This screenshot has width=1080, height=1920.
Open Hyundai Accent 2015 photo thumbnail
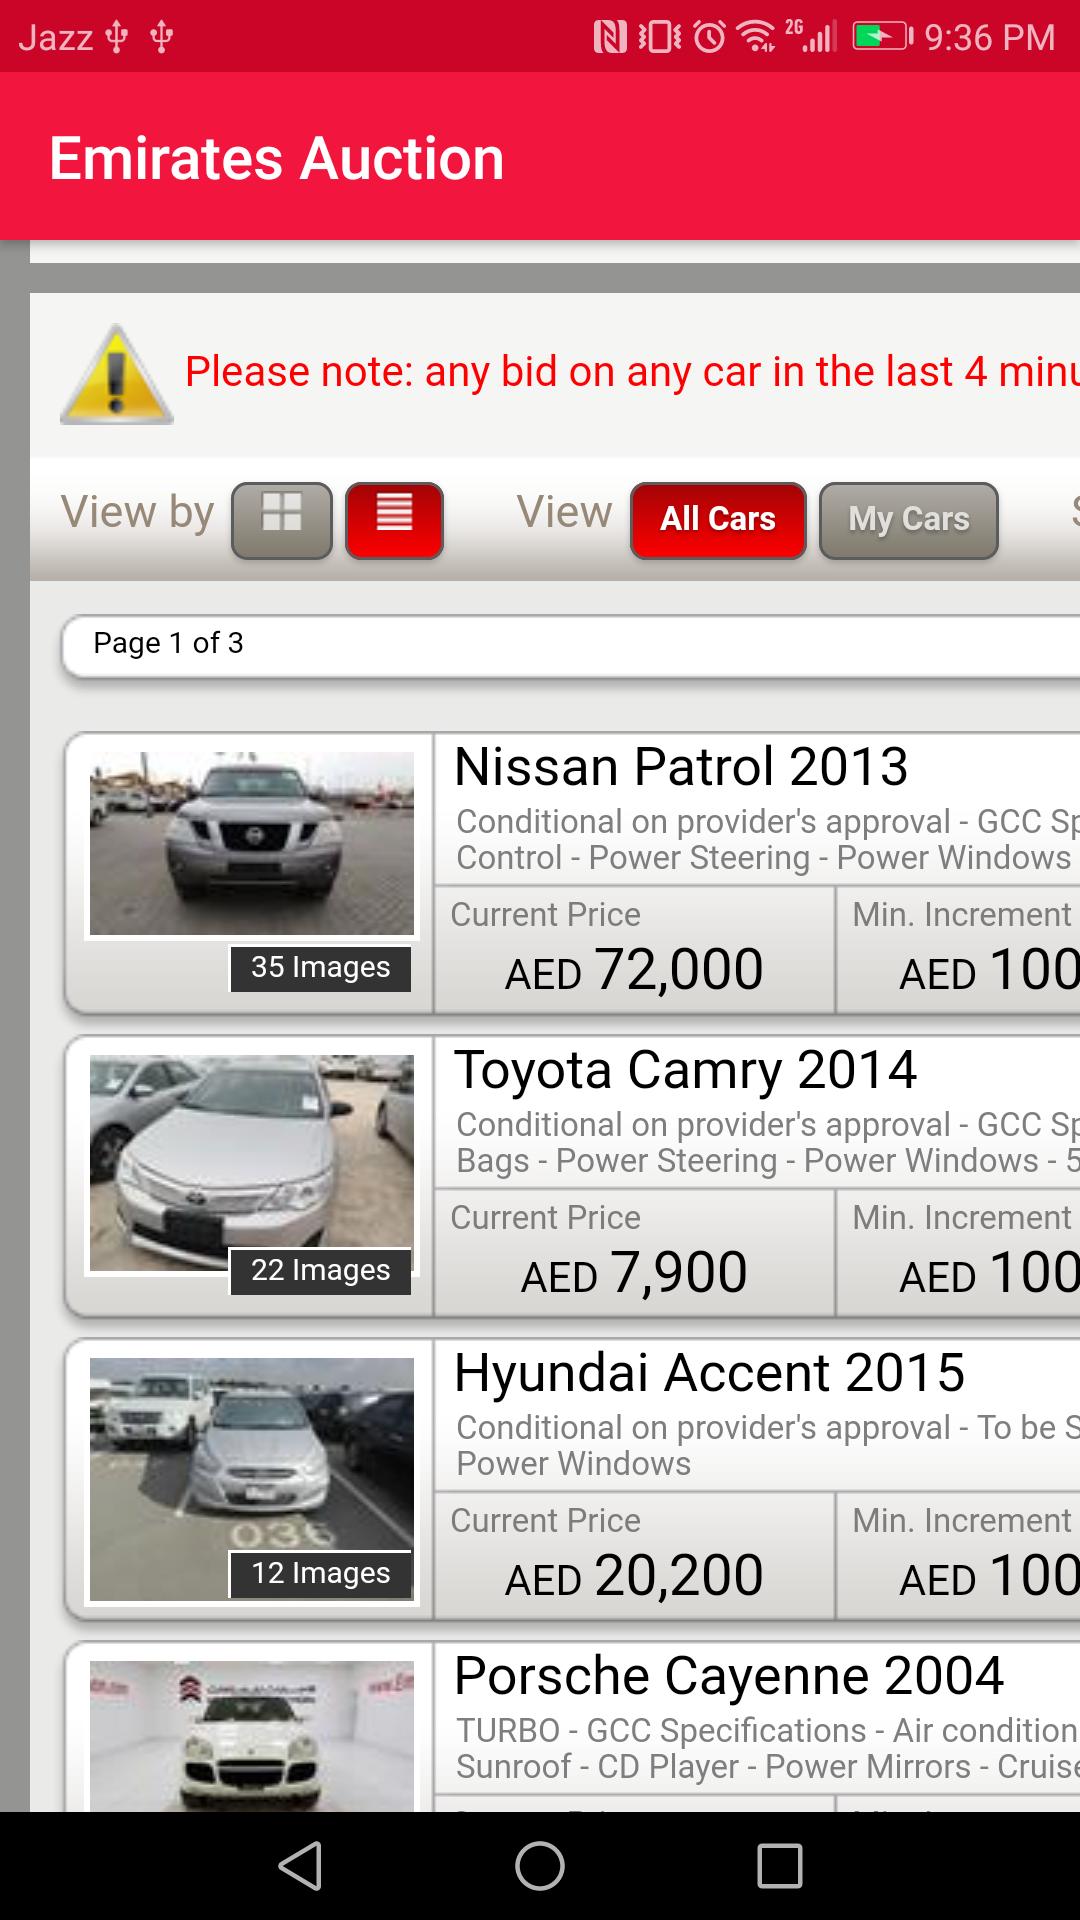[252, 1479]
